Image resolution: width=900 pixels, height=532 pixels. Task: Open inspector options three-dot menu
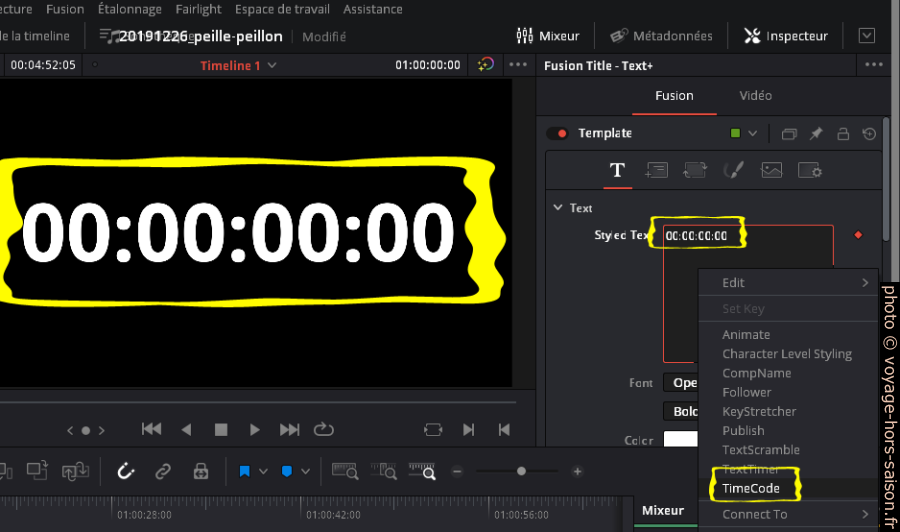874,65
